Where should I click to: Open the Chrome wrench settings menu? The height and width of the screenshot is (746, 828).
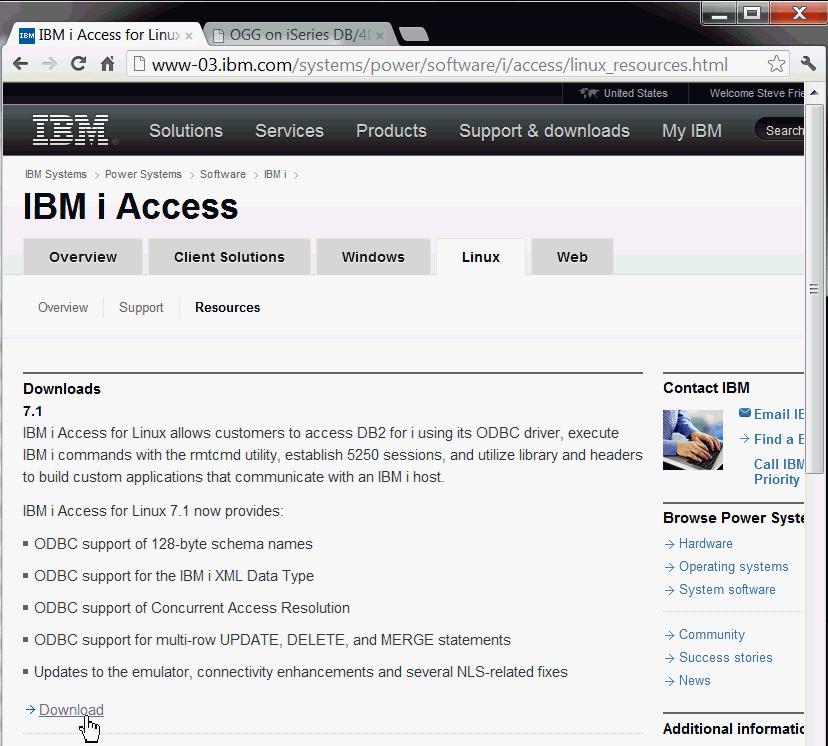click(808, 64)
